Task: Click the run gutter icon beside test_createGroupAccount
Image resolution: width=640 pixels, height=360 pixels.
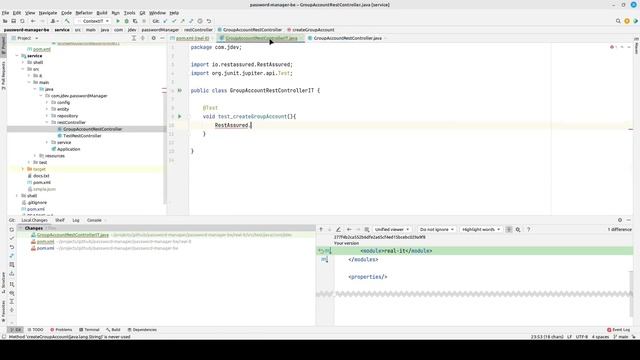Action: point(180,116)
